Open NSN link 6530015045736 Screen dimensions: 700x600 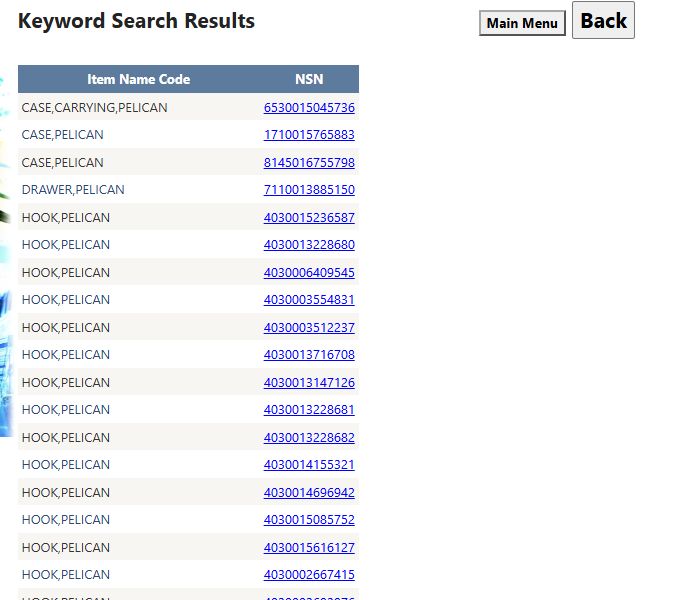click(309, 108)
